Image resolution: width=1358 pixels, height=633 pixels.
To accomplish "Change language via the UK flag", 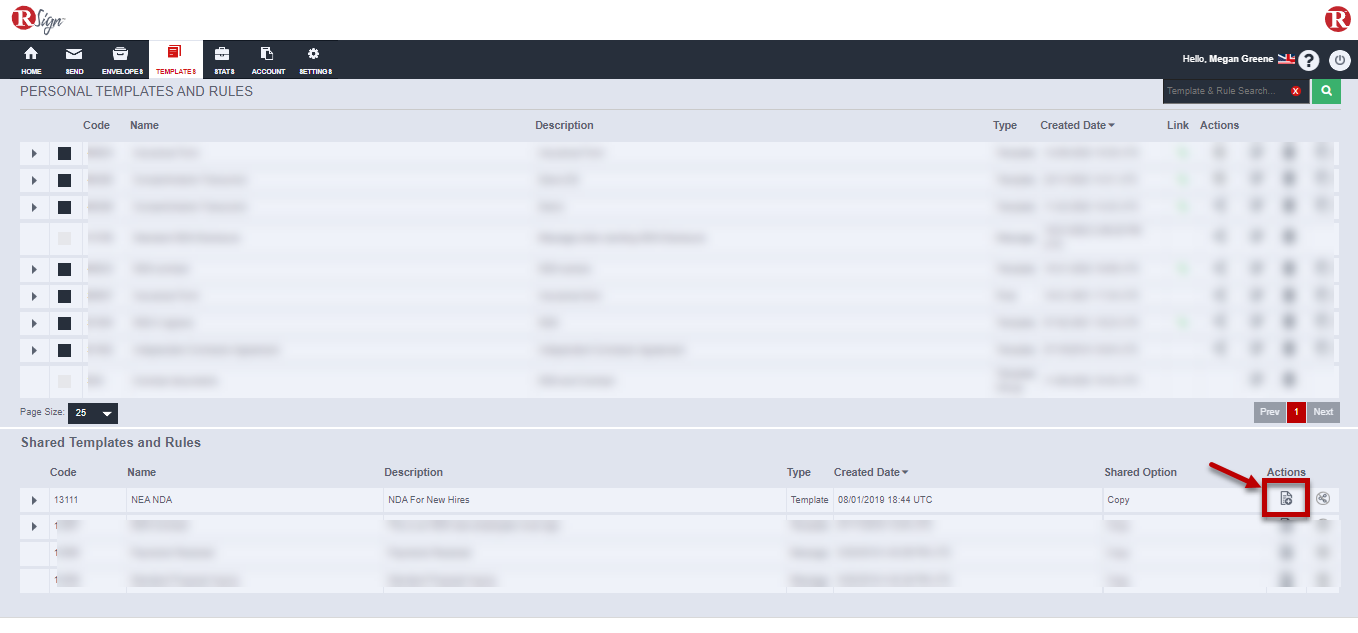I will pos(1286,59).
